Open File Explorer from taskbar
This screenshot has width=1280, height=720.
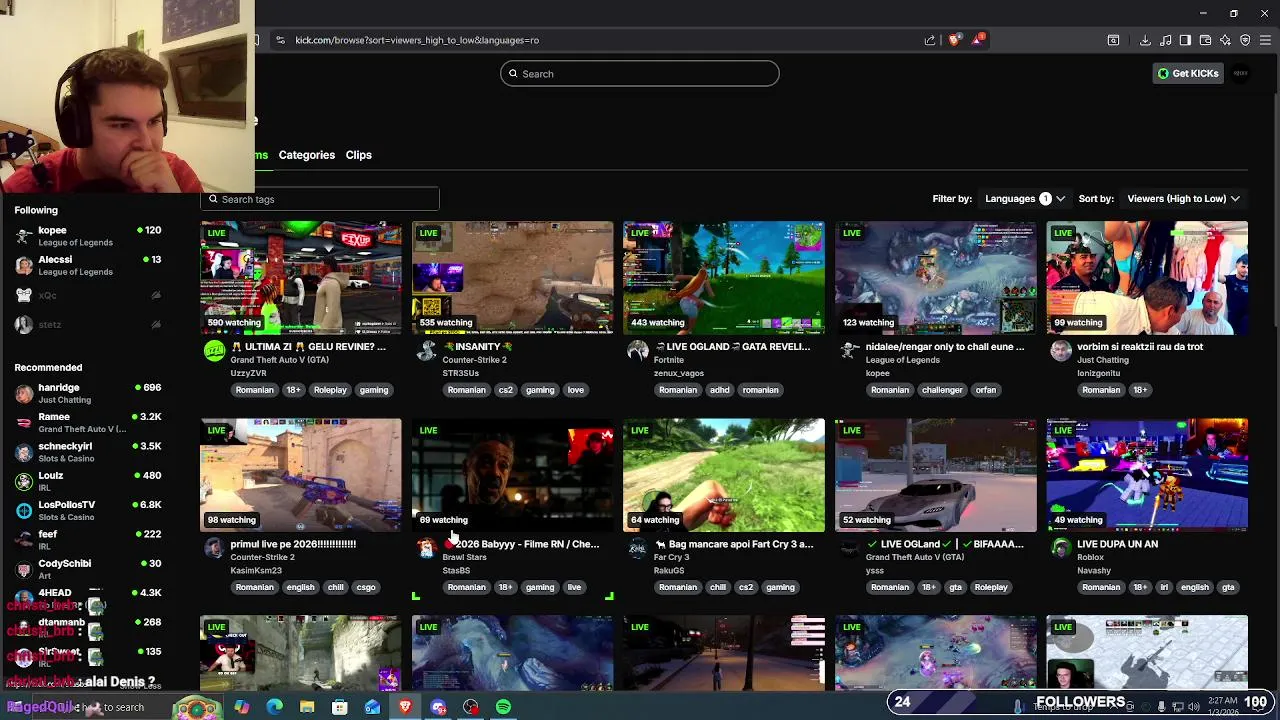coord(307,707)
